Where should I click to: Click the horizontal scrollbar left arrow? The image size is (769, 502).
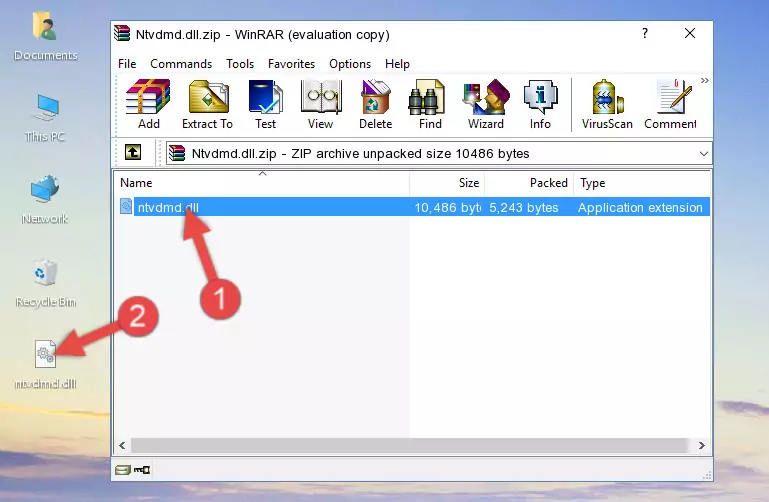point(122,445)
